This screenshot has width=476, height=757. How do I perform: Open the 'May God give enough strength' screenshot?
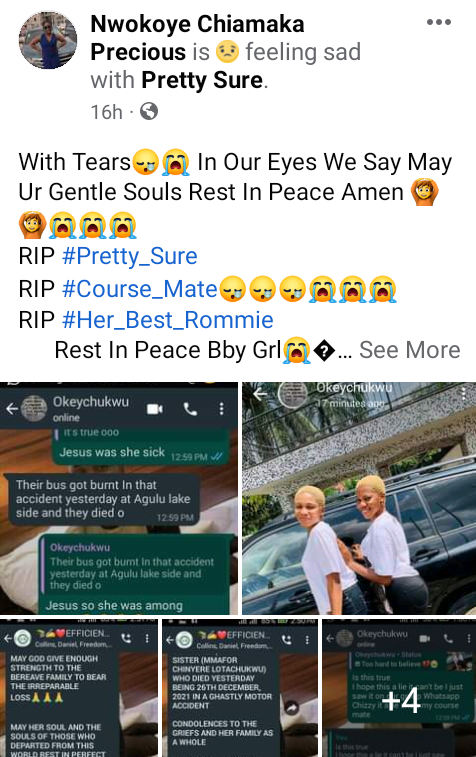coord(79,688)
